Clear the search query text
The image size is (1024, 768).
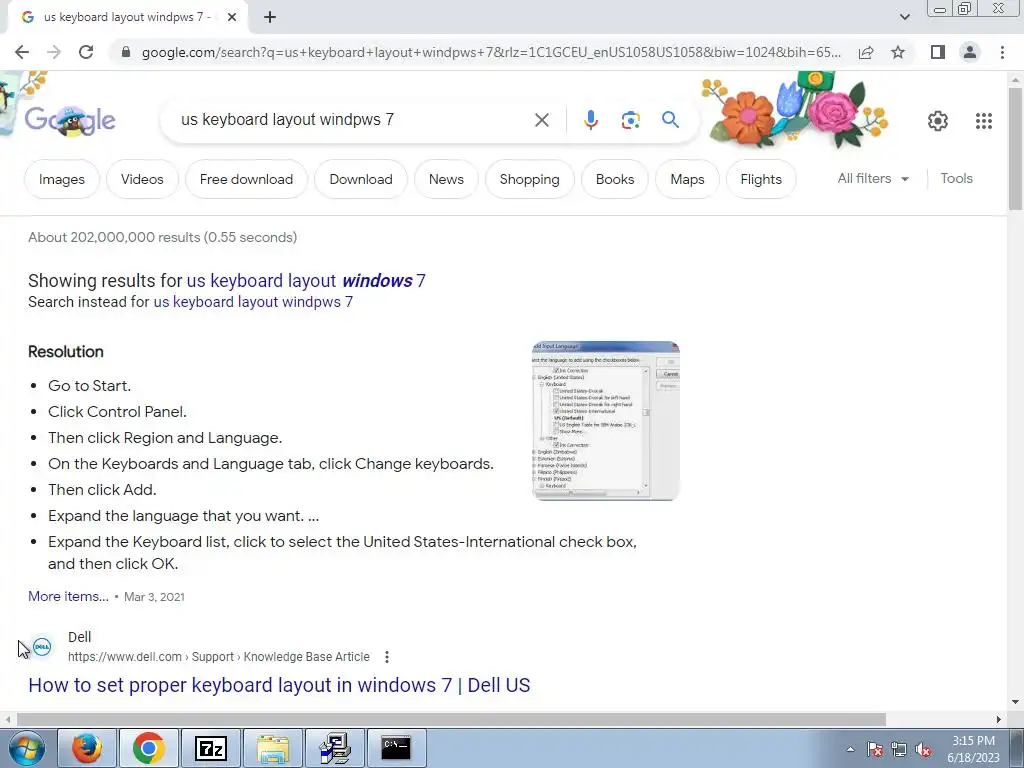[x=541, y=120]
